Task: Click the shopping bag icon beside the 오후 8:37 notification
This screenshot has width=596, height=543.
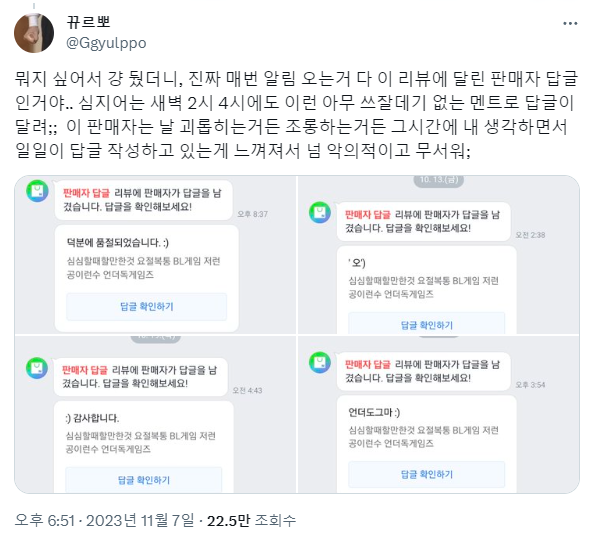Action: (37, 191)
